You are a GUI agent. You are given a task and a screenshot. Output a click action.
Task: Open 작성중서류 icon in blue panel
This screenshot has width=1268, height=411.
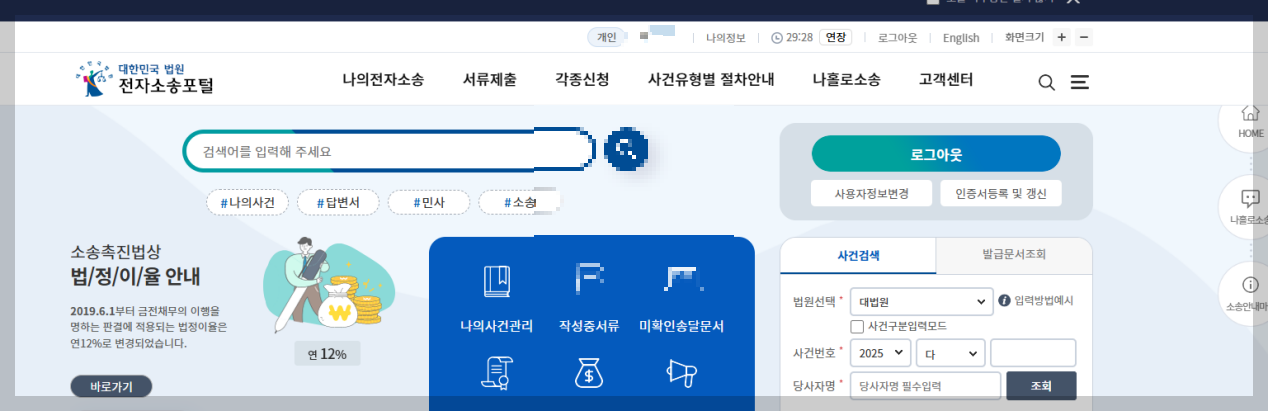pos(589,280)
